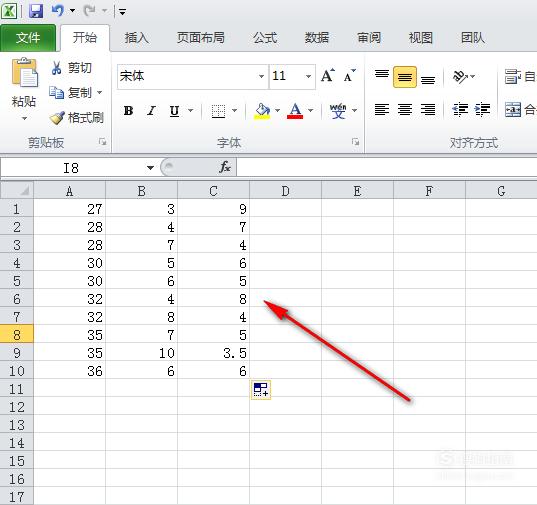Align text right icon

428,110
